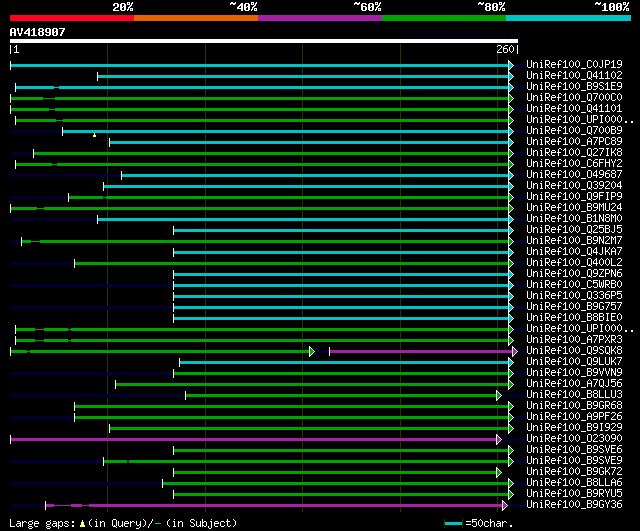640x531 pixels.
Task: Choose the UniRef100_Q25BJ5 entry
Action: pos(574,230)
